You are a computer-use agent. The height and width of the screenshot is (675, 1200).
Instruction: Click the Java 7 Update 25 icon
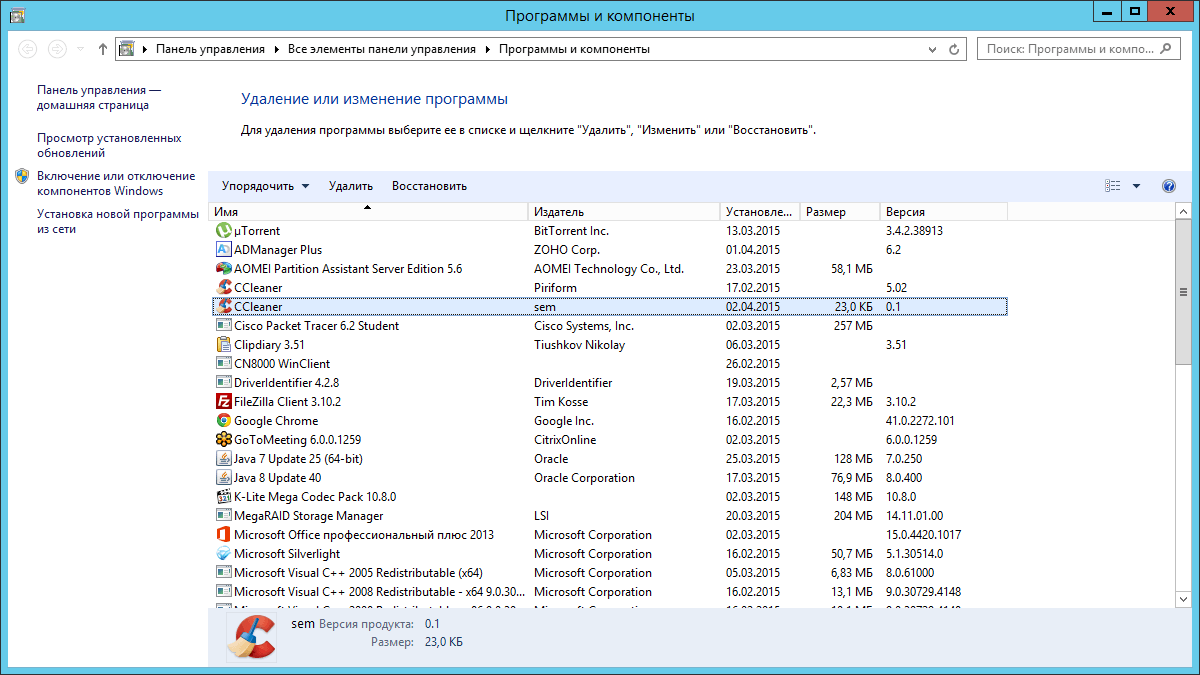(x=224, y=459)
